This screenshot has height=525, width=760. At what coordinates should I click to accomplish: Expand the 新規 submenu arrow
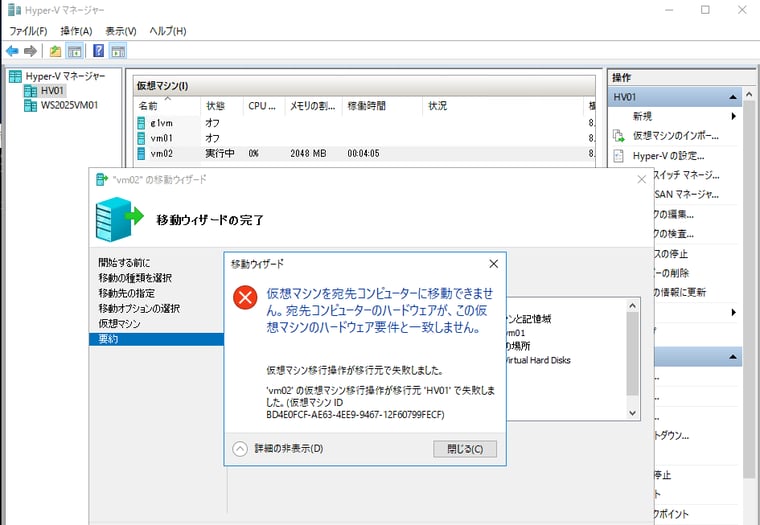(x=734, y=116)
